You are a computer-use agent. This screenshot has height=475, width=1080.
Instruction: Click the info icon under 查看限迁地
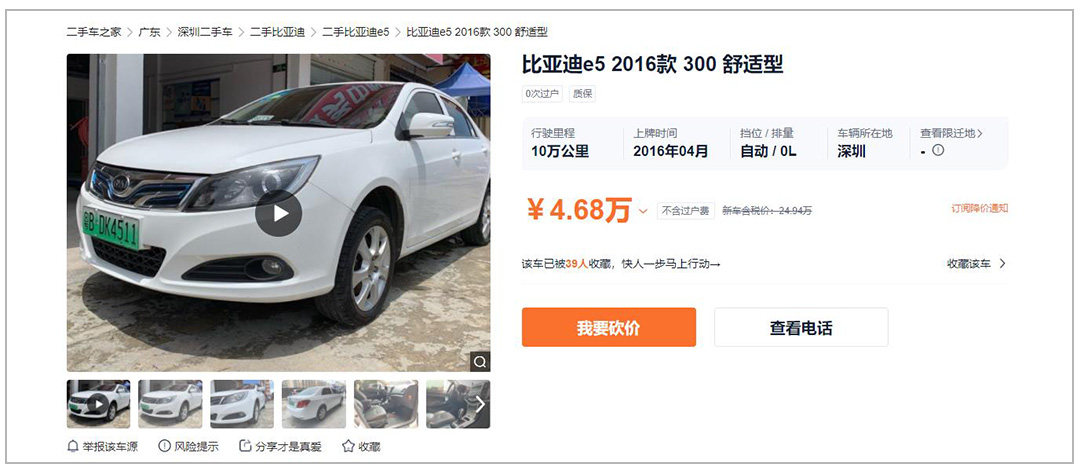[937, 151]
